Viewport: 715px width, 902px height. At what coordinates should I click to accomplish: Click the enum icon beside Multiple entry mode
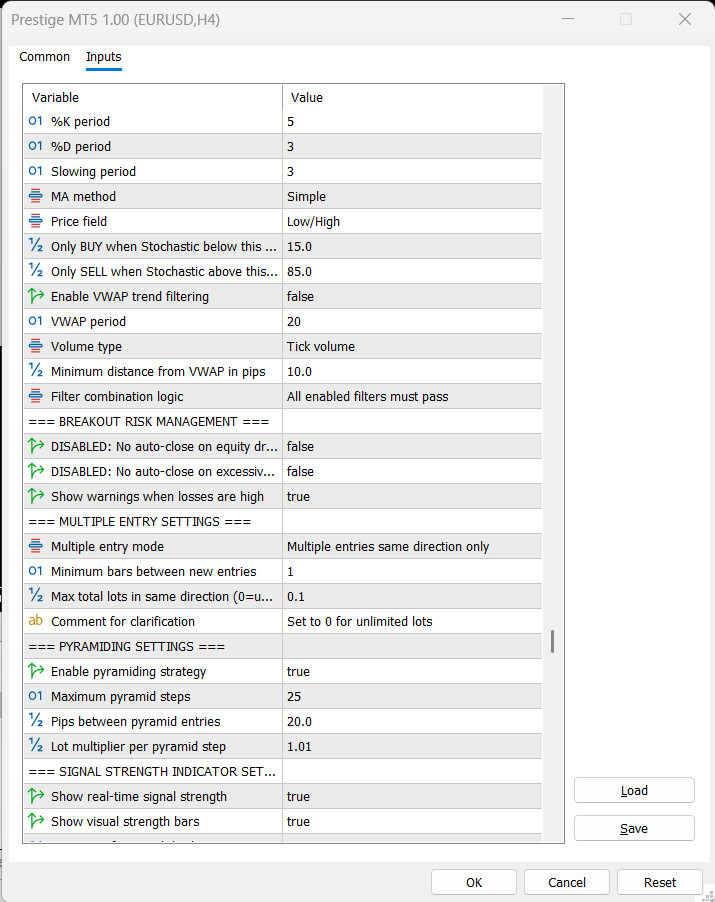click(36, 546)
